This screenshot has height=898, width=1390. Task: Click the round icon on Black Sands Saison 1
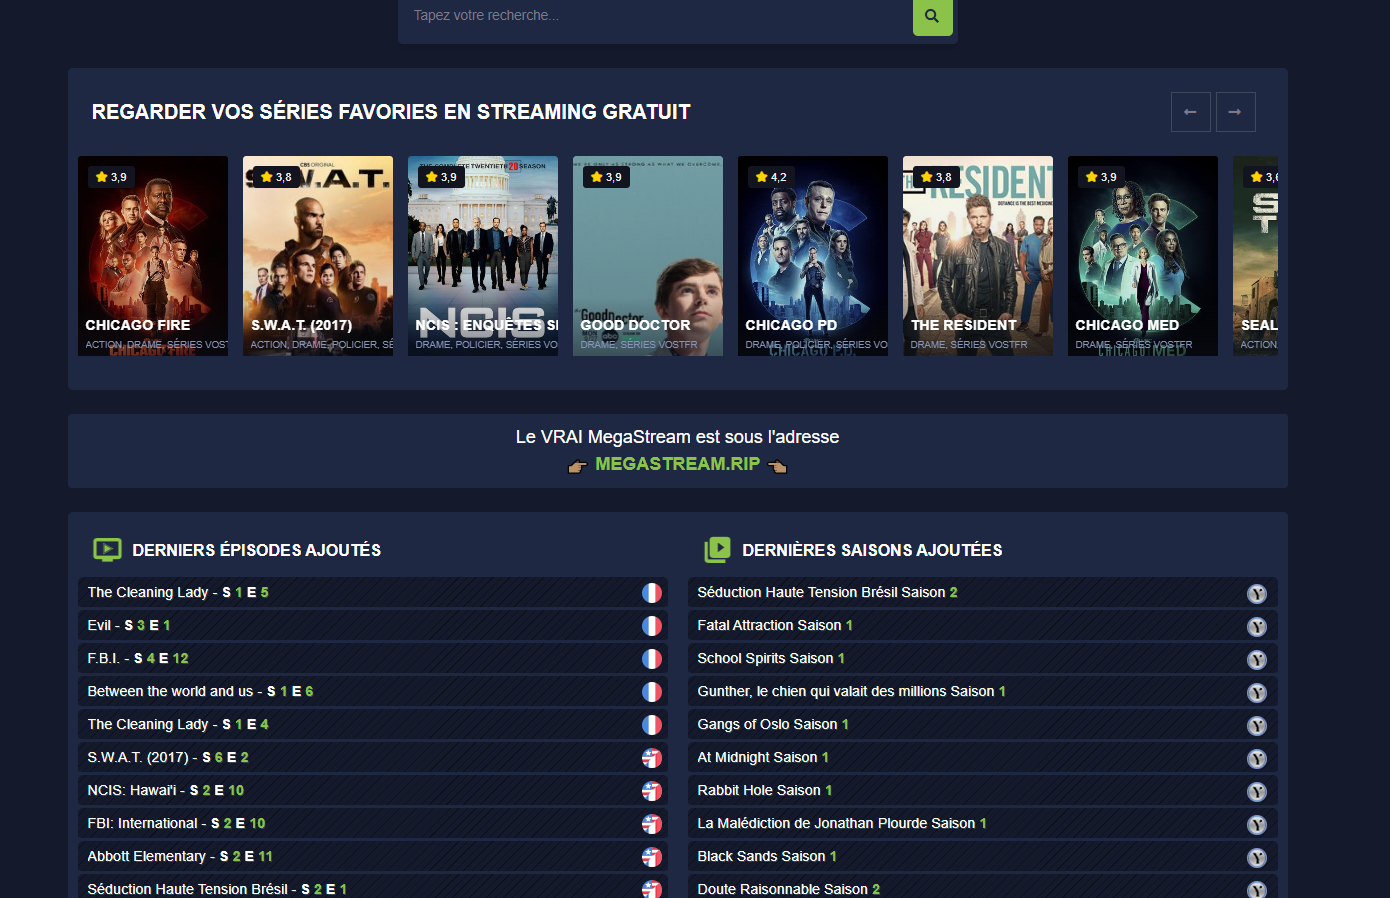[1257, 858]
